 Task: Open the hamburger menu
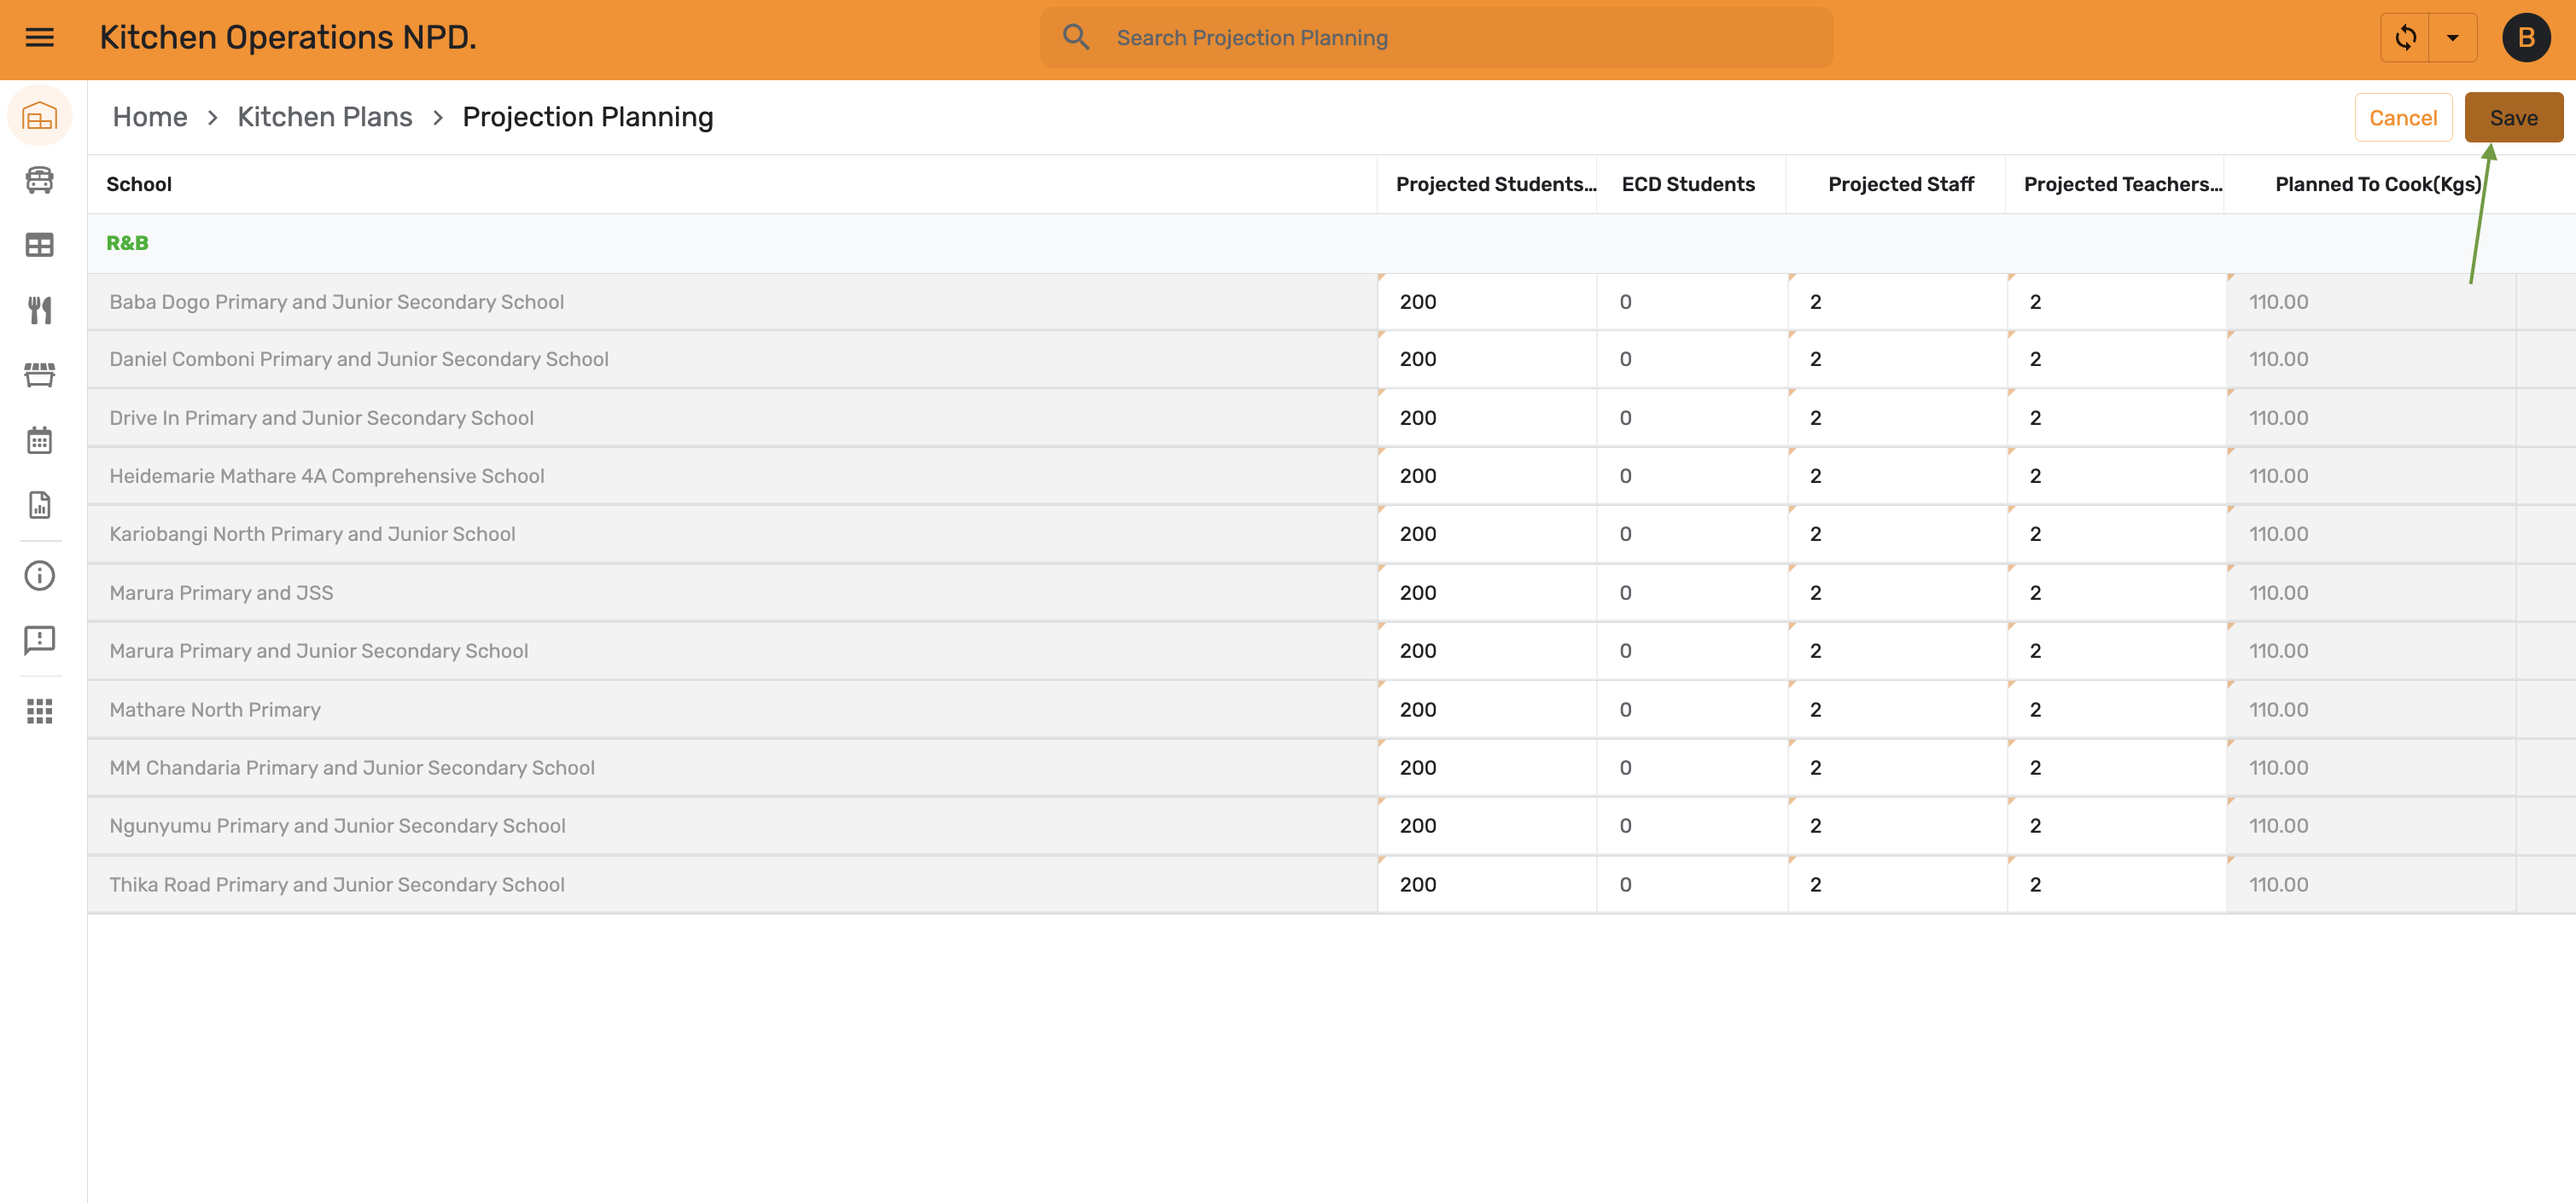coord(39,38)
